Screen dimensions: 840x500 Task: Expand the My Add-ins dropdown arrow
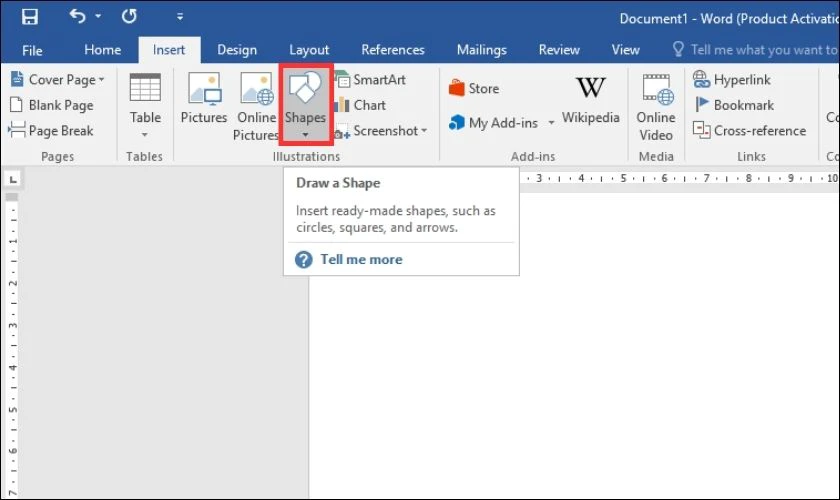click(x=551, y=123)
